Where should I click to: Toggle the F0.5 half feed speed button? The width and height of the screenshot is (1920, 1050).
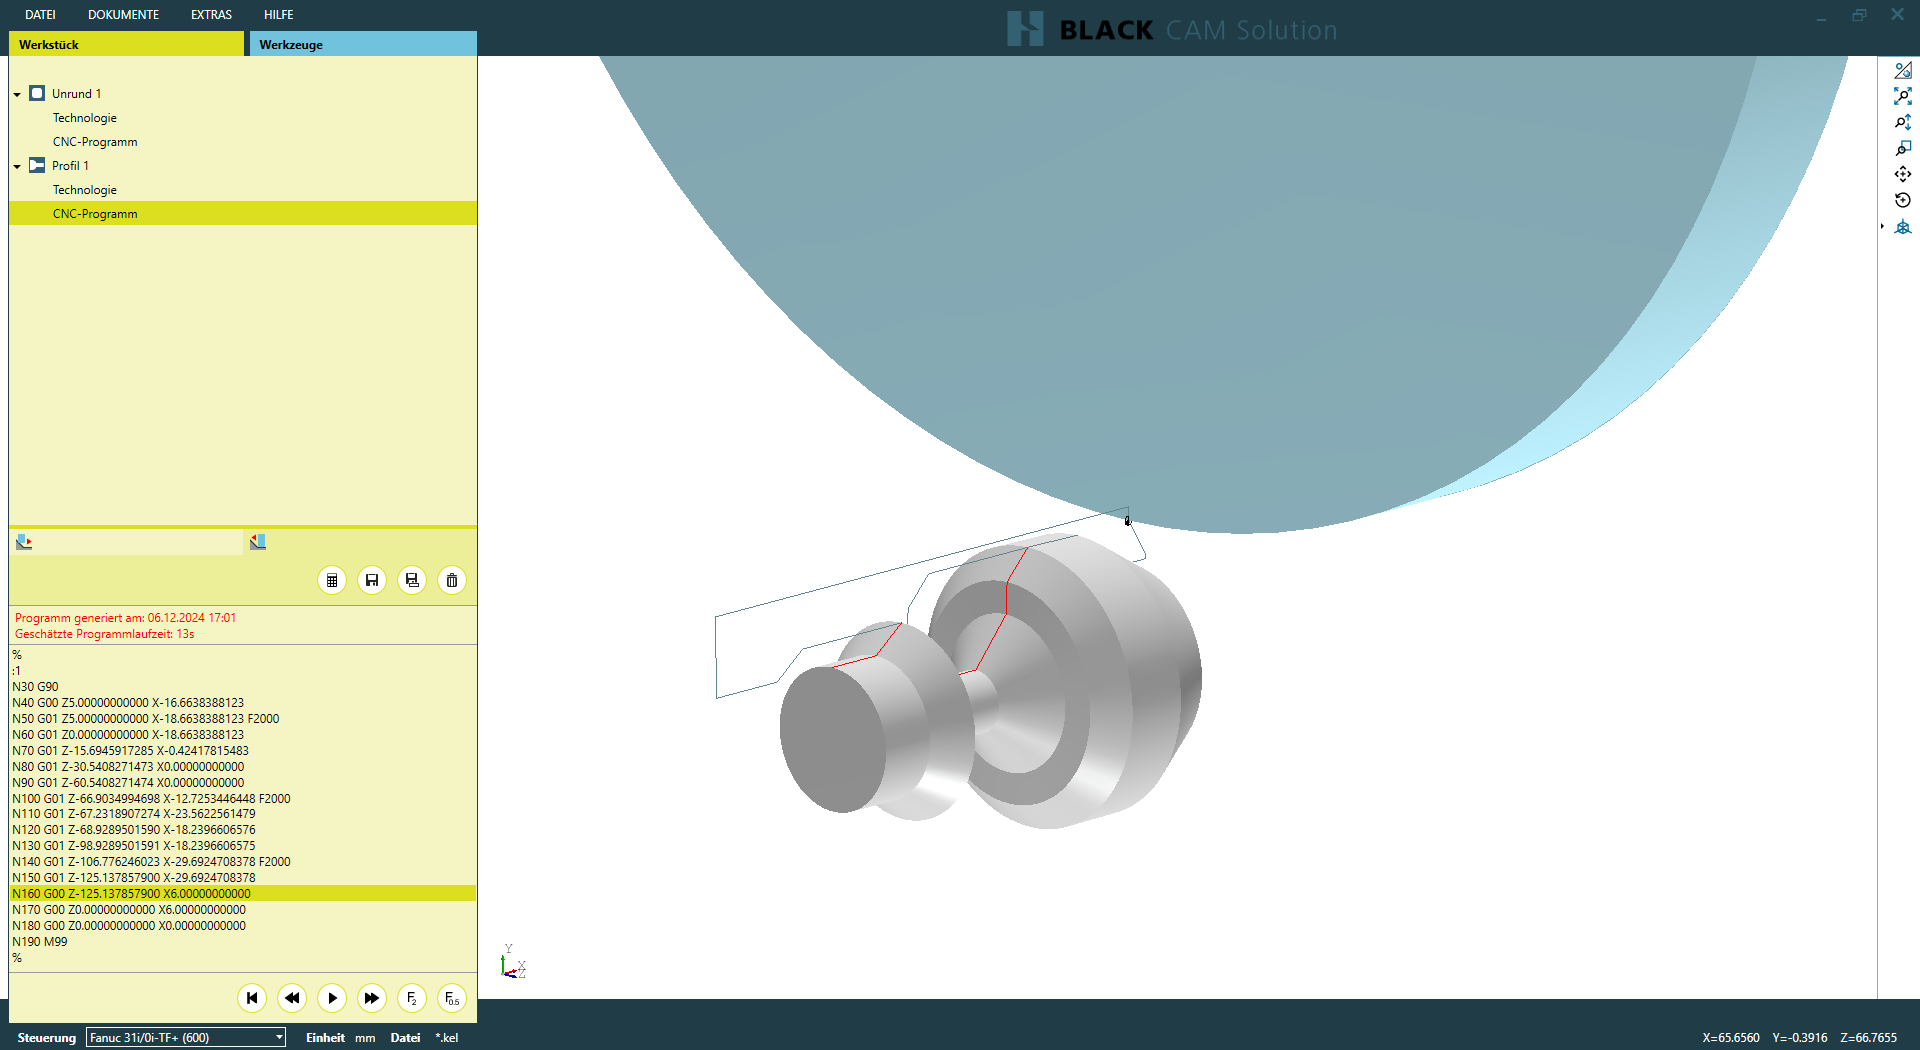pos(452,998)
